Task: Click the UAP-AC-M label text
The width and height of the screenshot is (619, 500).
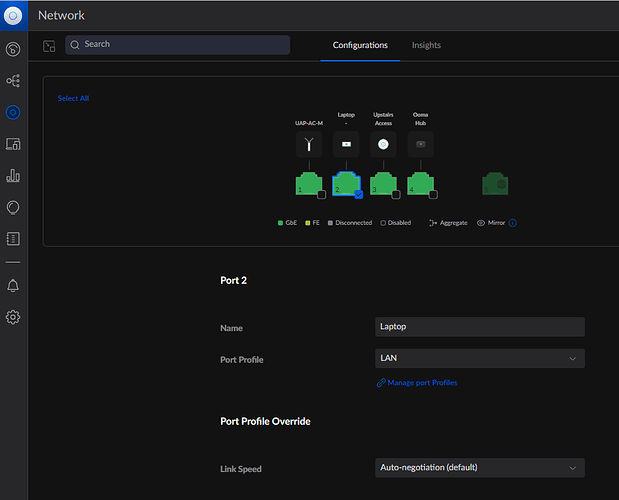Action: [309, 123]
